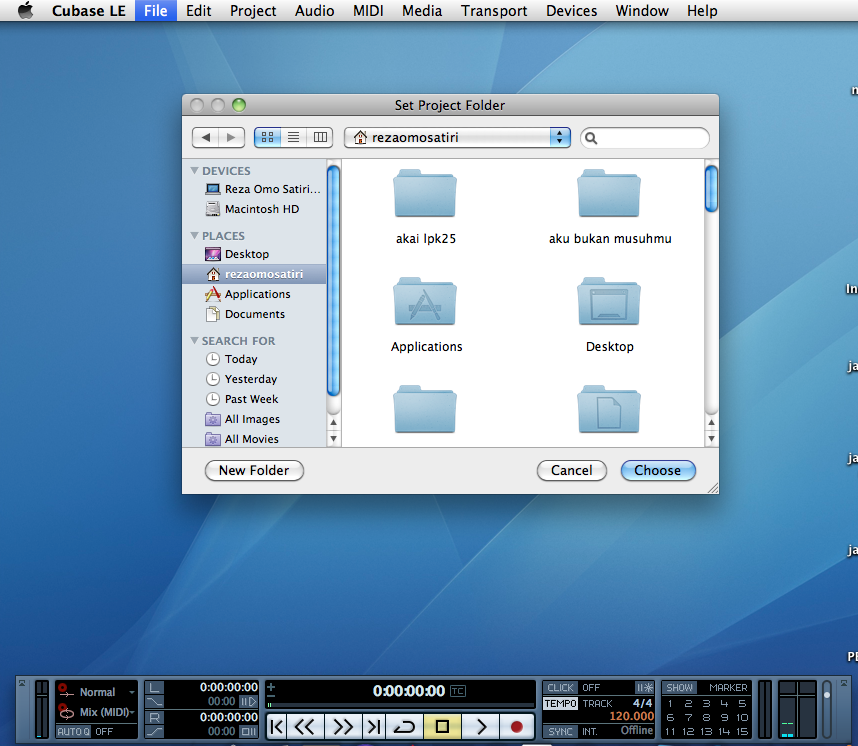Click the transport position slider bar

click(x=400, y=705)
